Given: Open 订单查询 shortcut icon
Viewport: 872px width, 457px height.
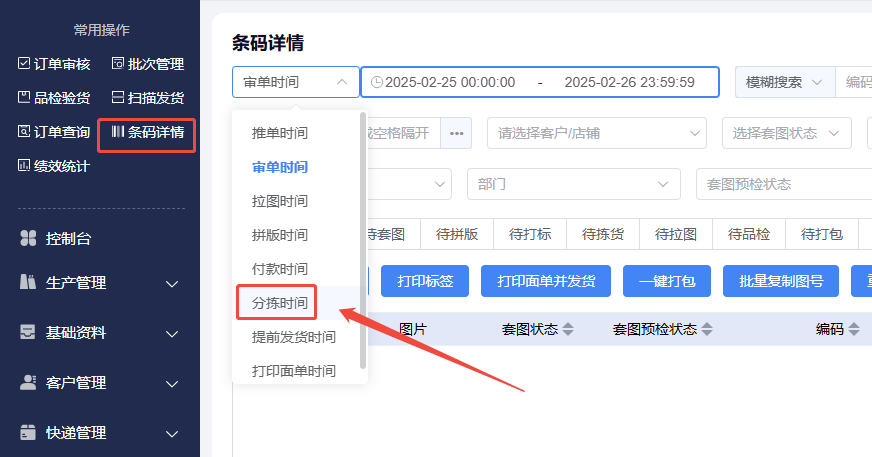Looking at the screenshot, I should click(x=24, y=131).
